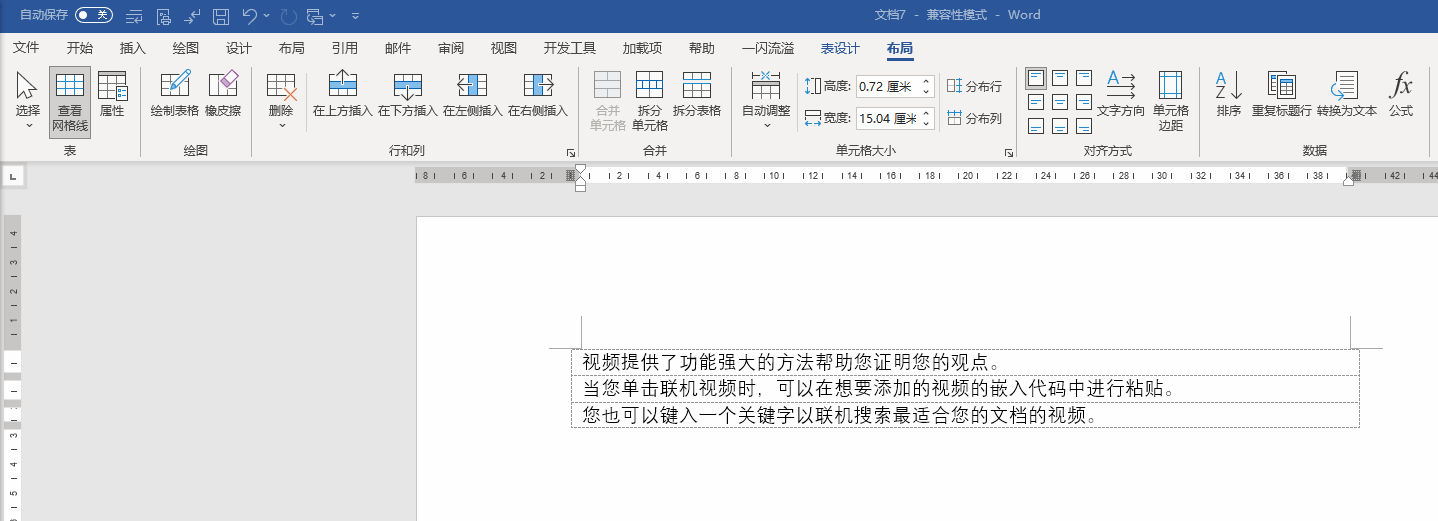
Task: Click the 高度 height input field
Action: [x=887, y=87]
